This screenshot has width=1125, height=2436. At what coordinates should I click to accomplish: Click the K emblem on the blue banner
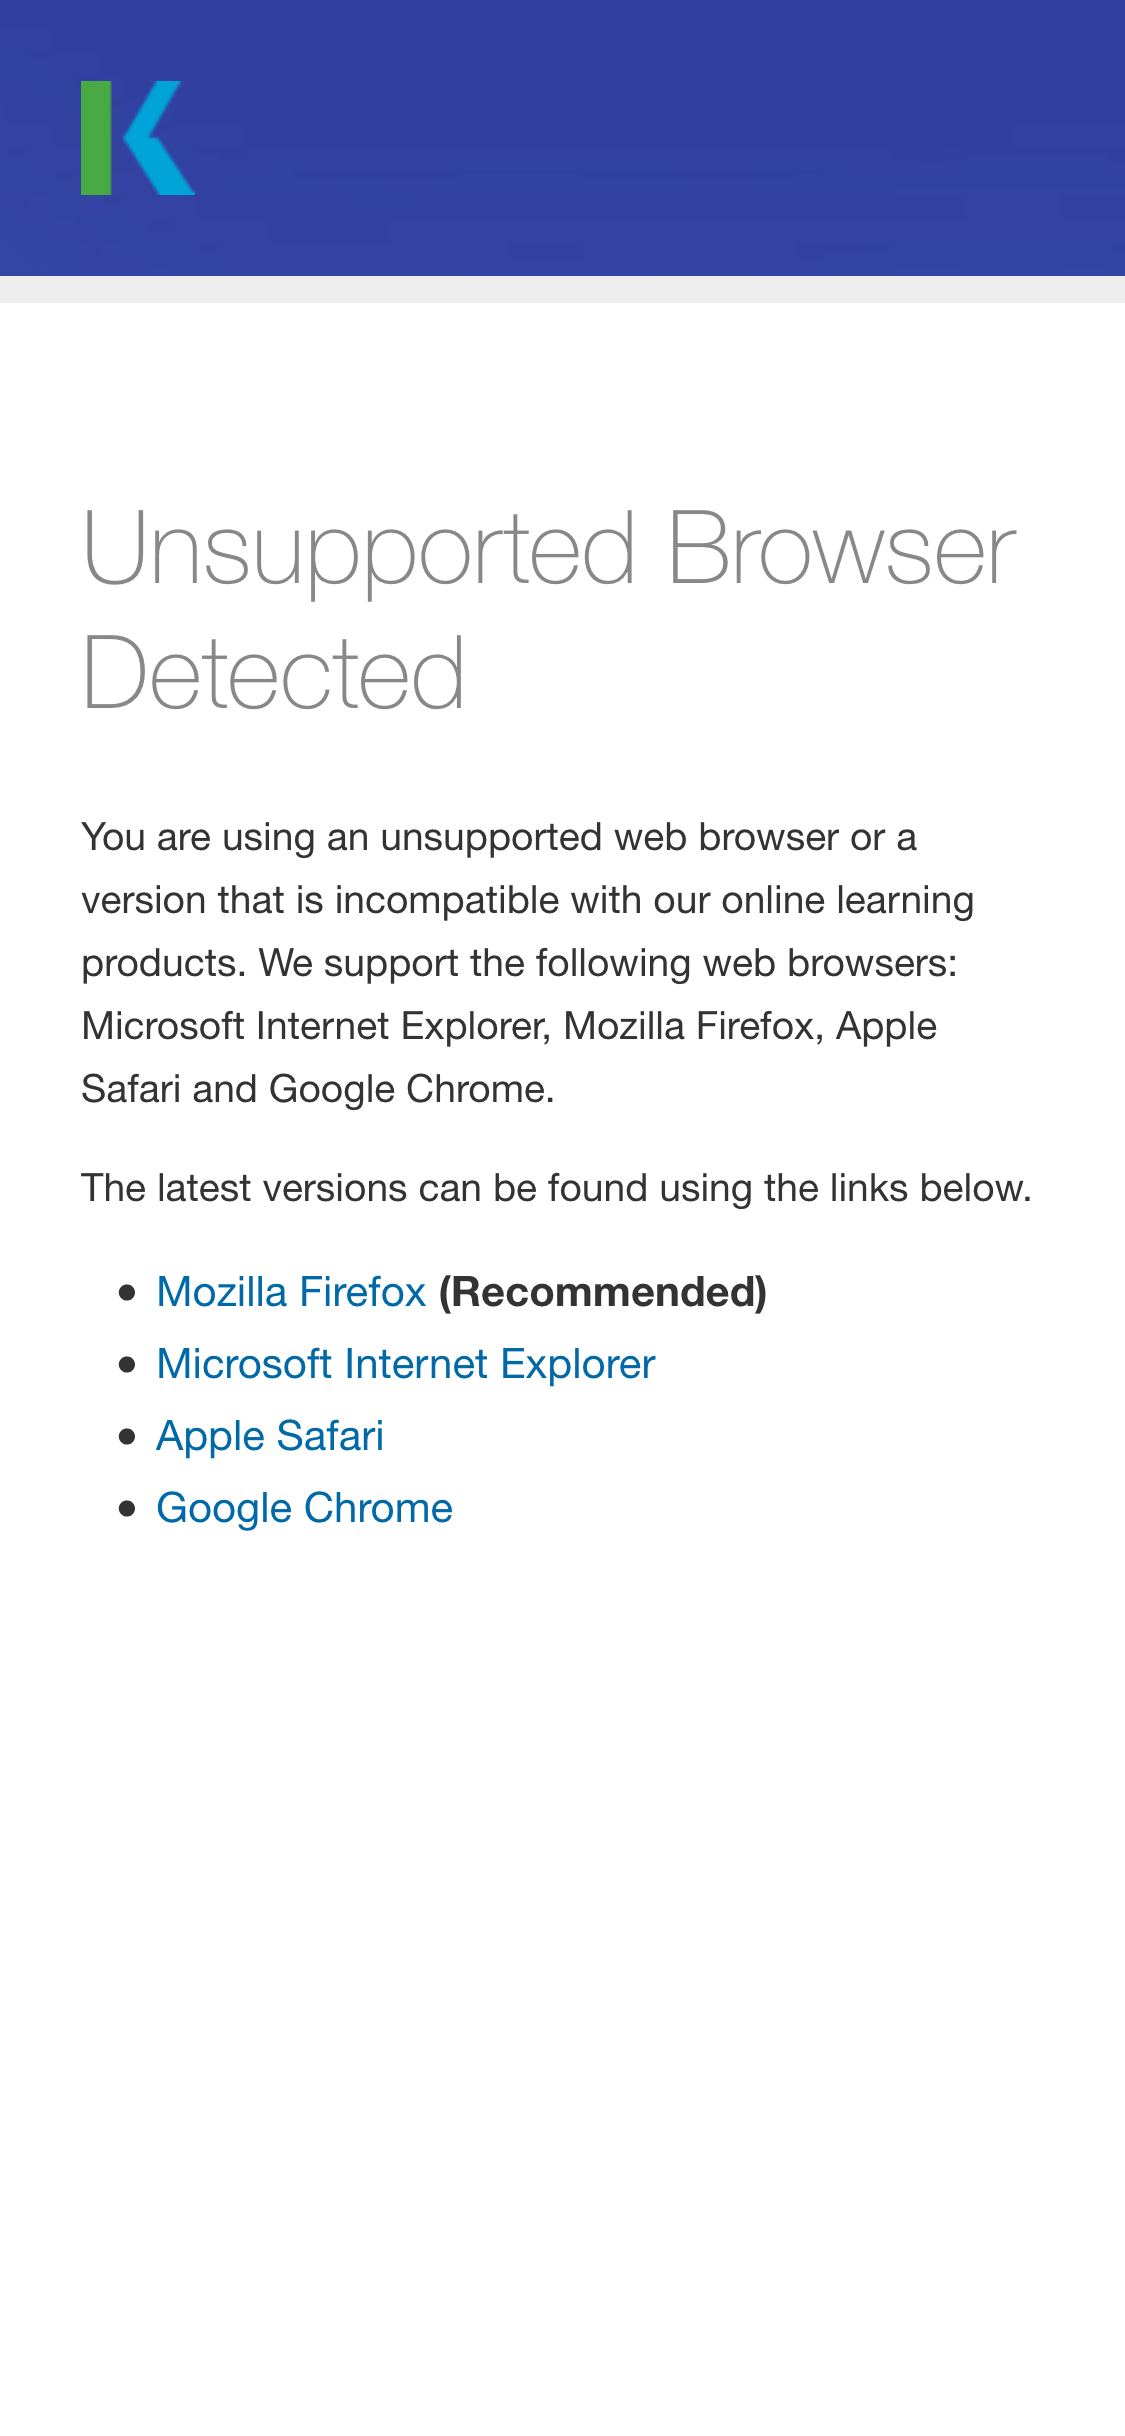tap(135, 137)
